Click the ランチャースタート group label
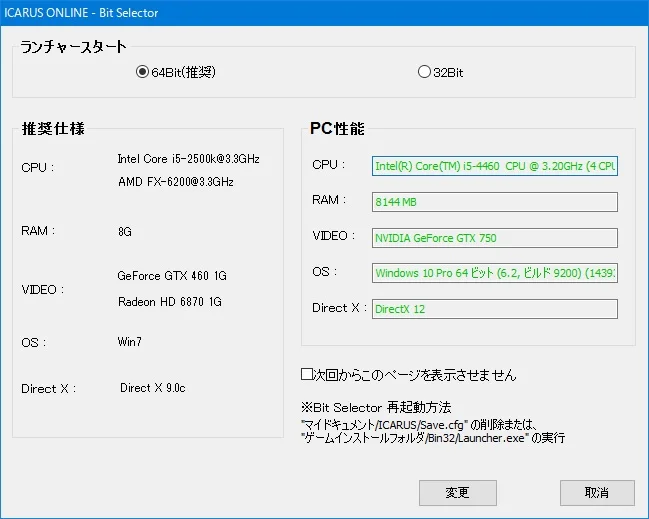The height and width of the screenshot is (519, 649). 73,46
